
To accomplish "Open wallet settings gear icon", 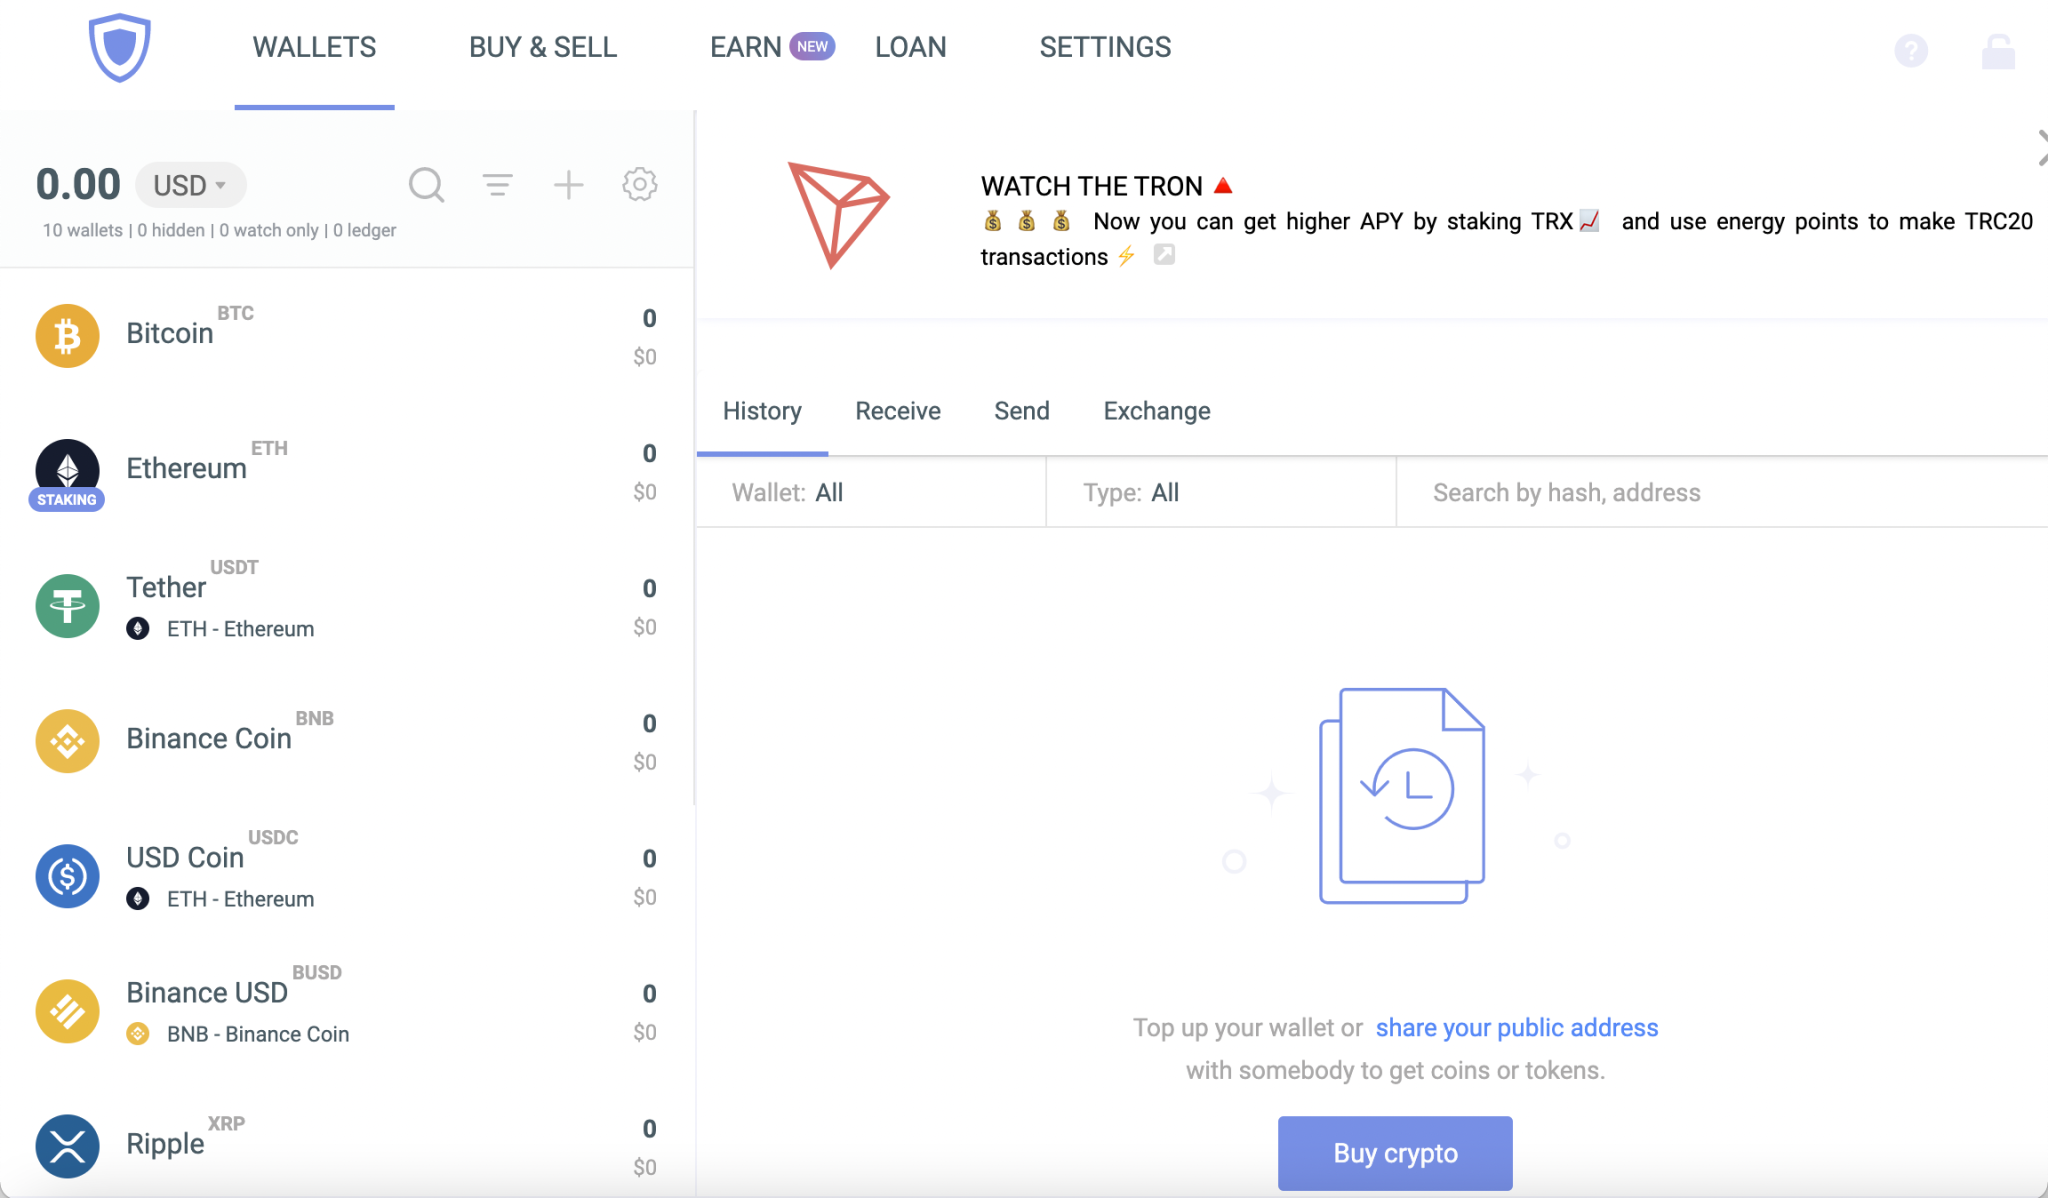I will tap(640, 185).
